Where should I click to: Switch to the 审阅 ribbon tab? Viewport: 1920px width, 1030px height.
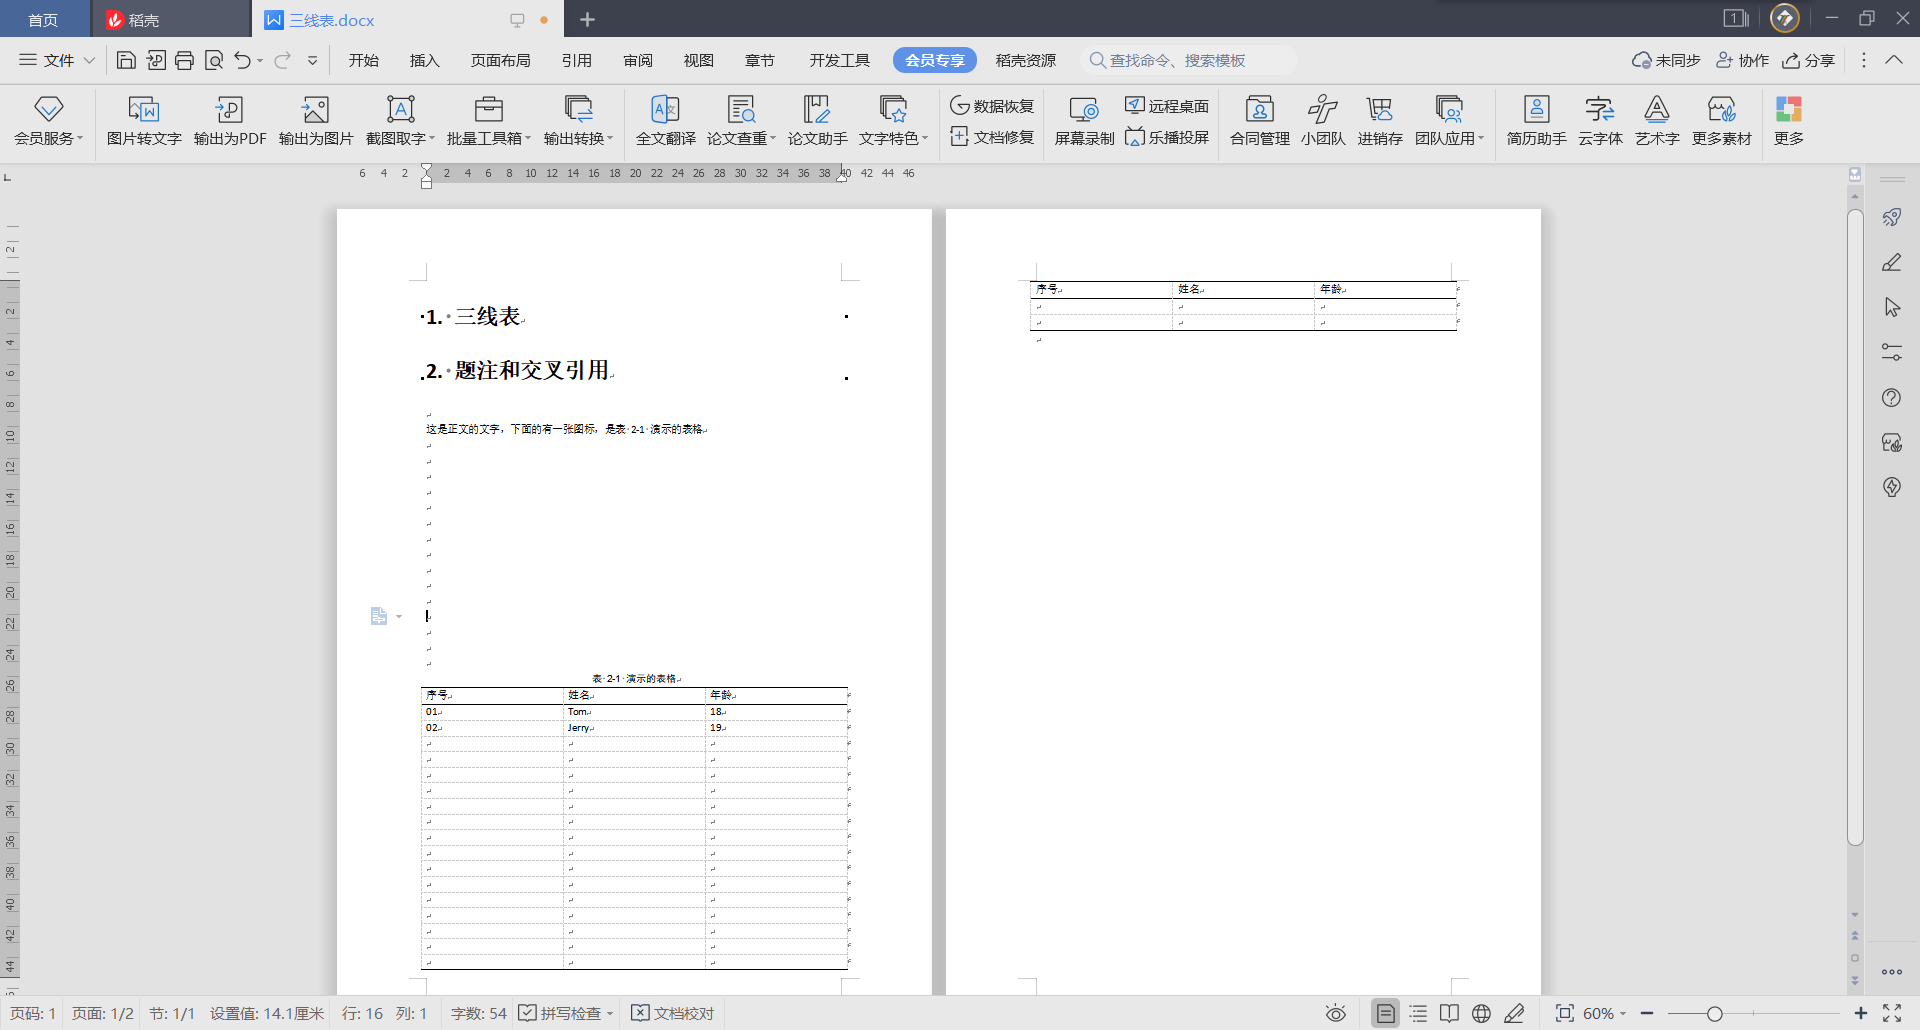637,60
